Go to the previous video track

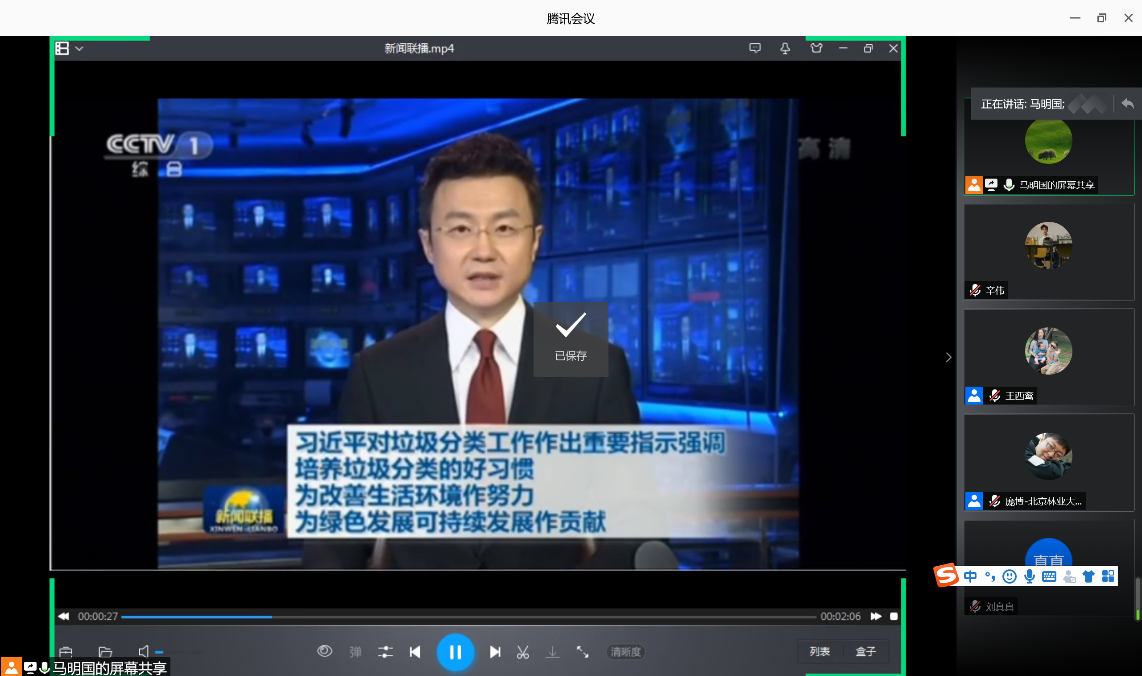tap(415, 652)
